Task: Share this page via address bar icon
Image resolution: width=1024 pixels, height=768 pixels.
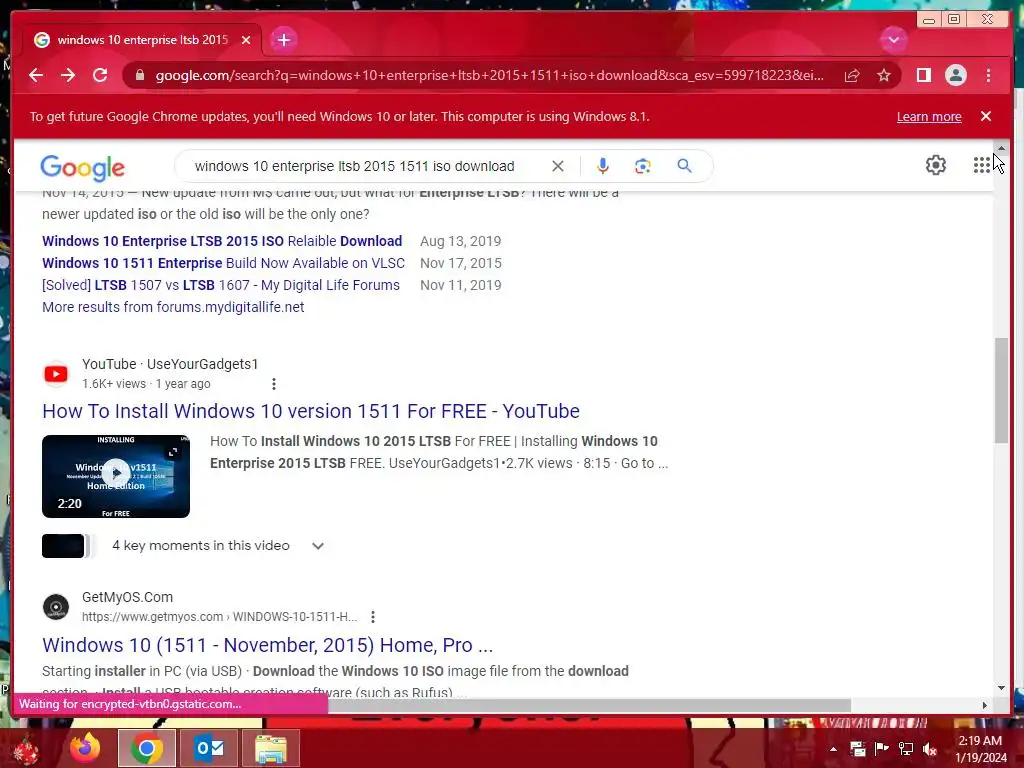Action: coord(852,76)
